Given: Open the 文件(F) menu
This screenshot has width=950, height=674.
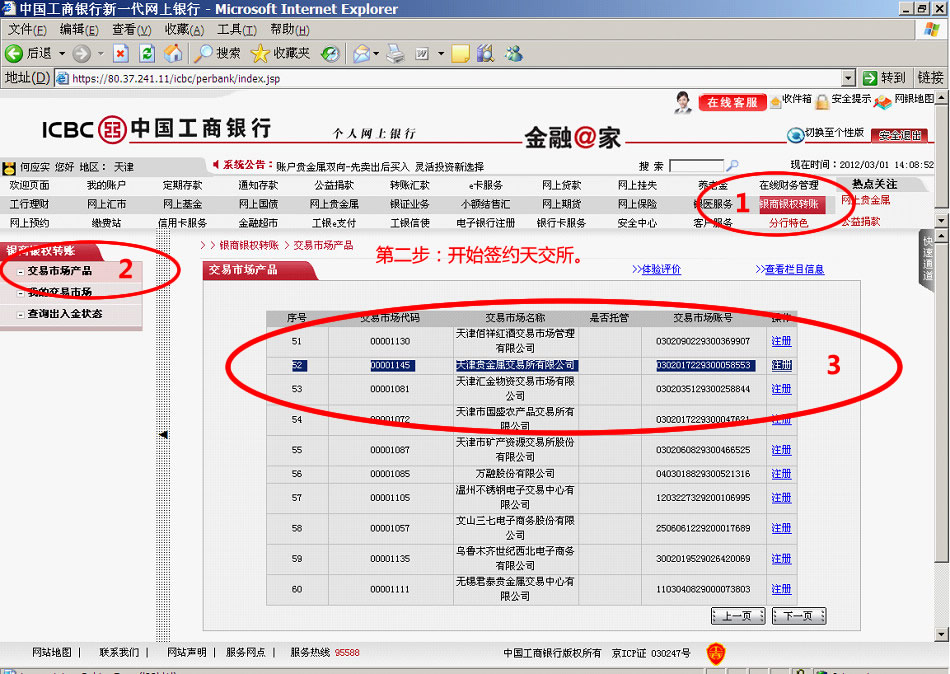Looking at the screenshot, I should click(27, 30).
